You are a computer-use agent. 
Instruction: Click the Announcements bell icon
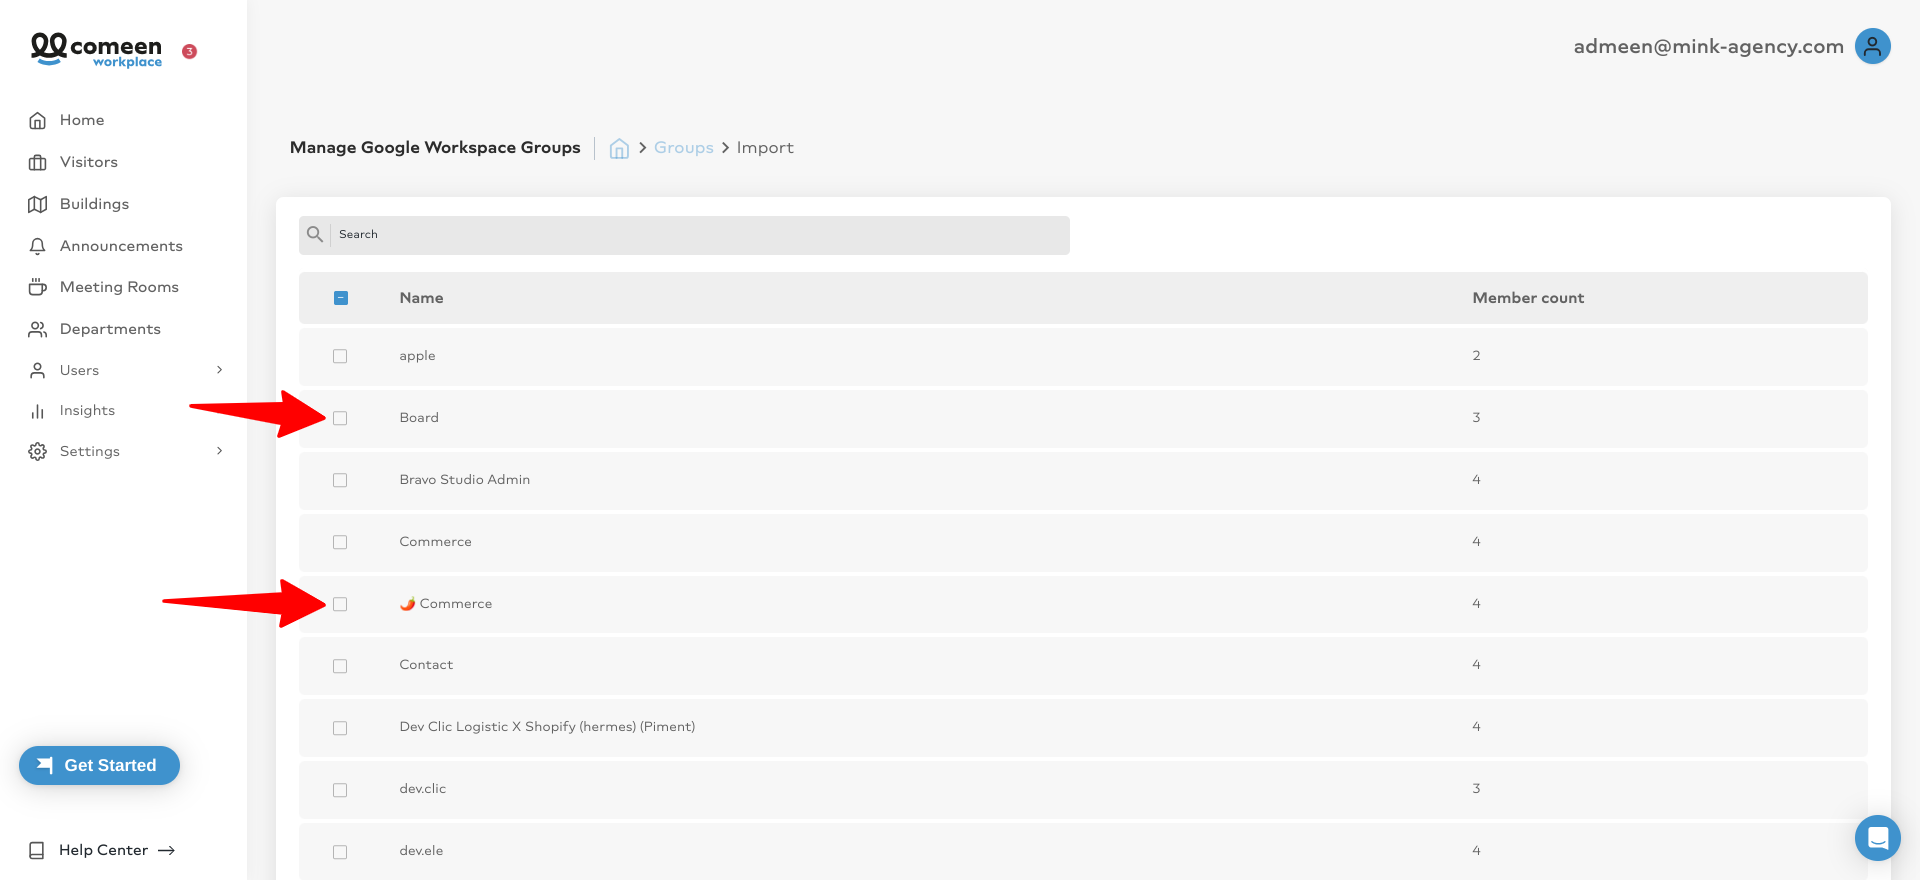(x=38, y=246)
